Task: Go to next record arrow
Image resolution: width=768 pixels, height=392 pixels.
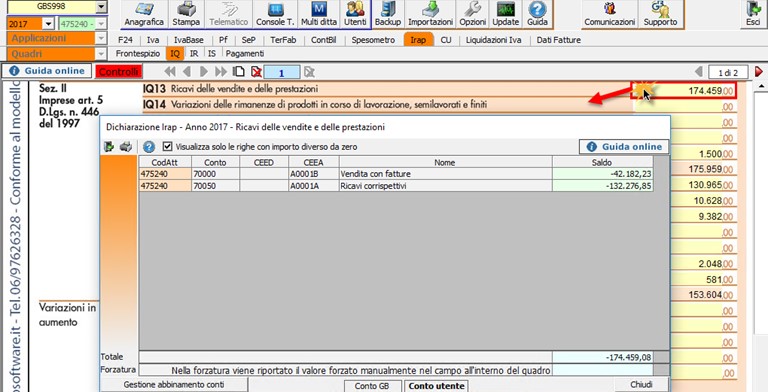Action: click(x=204, y=72)
